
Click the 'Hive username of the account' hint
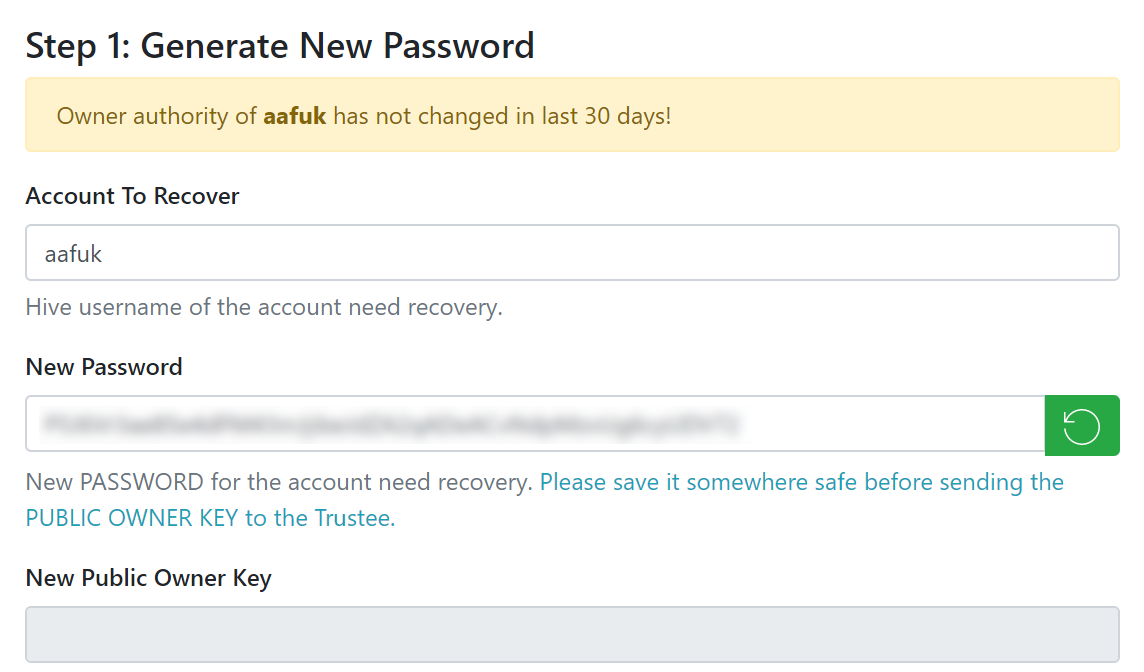263,307
